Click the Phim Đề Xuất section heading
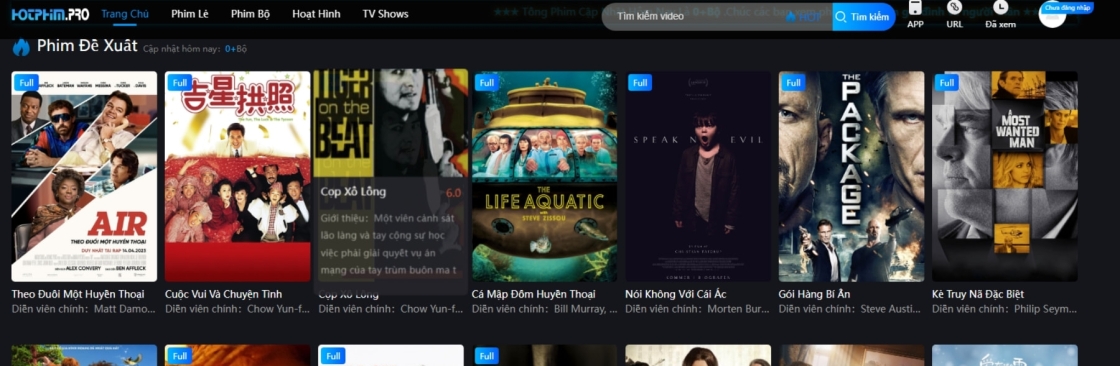1120x366 pixels. point(87,46)
